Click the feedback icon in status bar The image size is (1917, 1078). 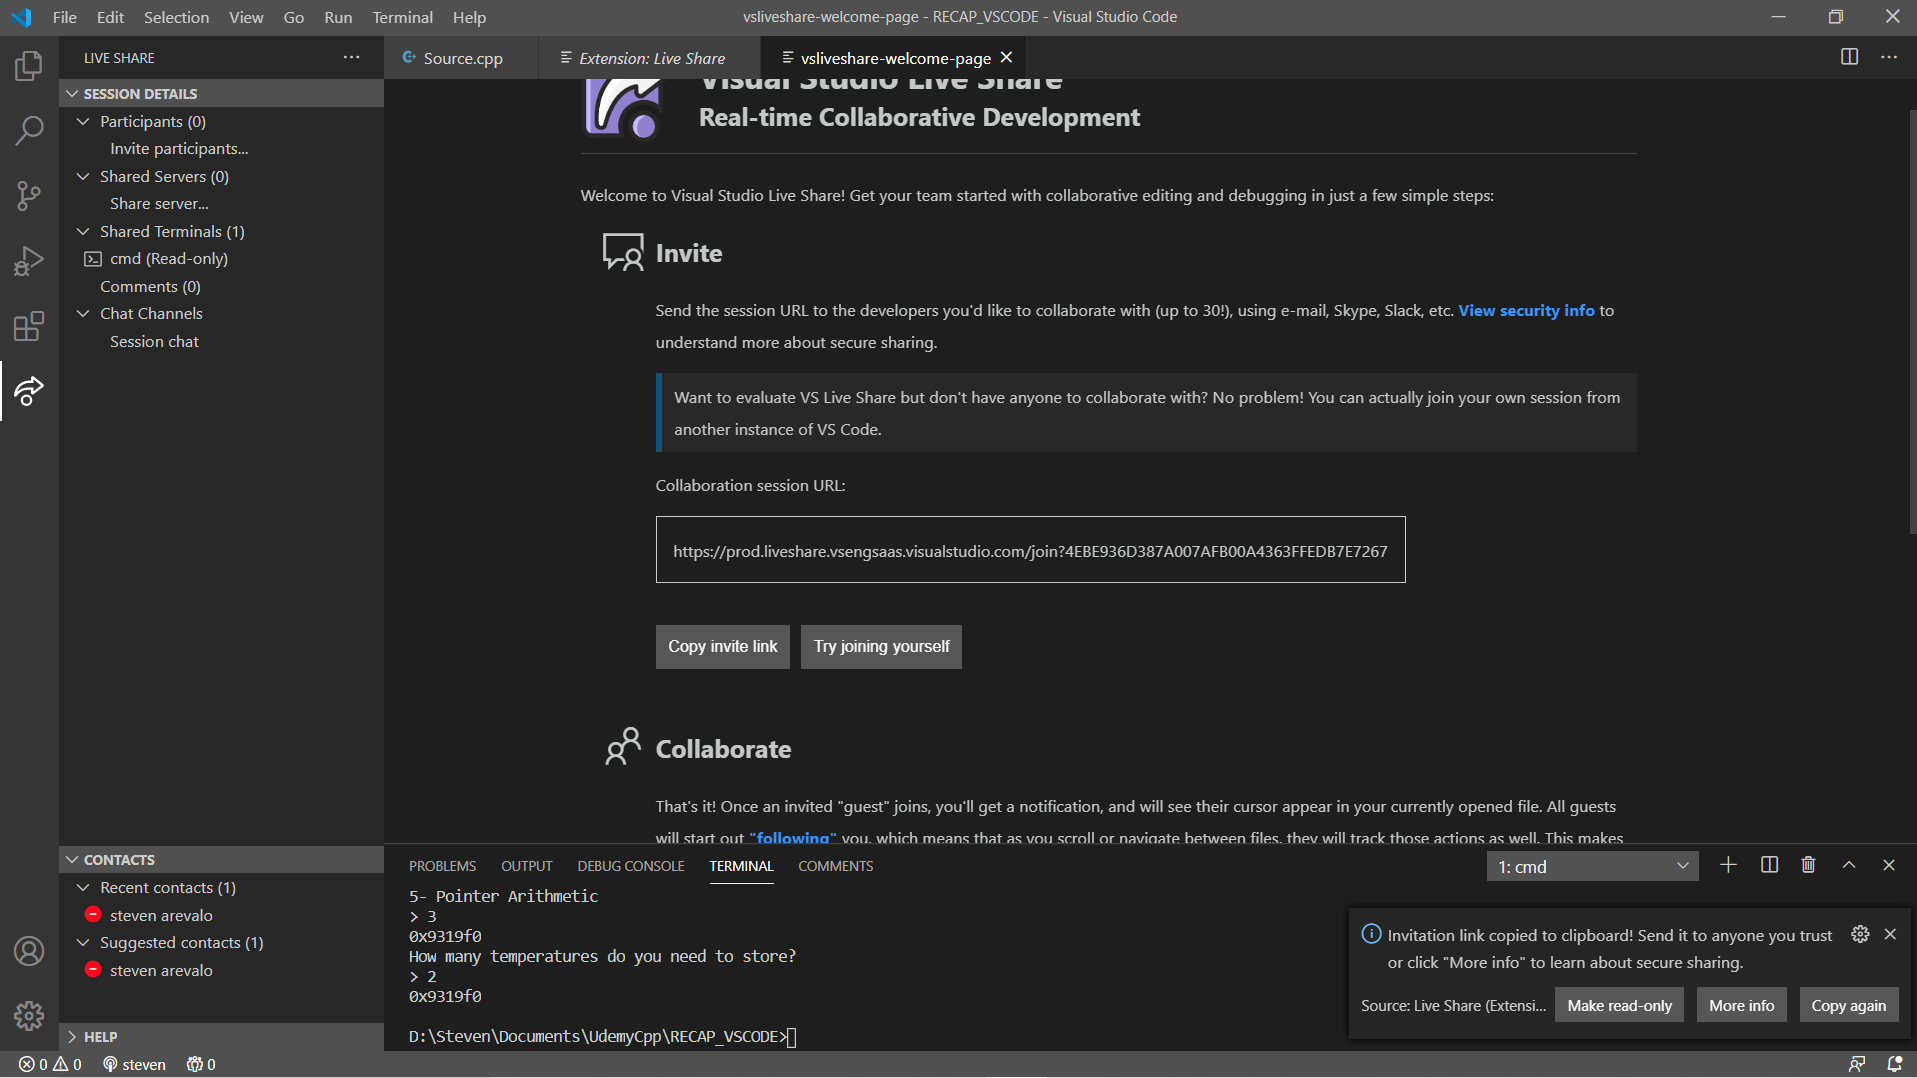[1856, 1065]
